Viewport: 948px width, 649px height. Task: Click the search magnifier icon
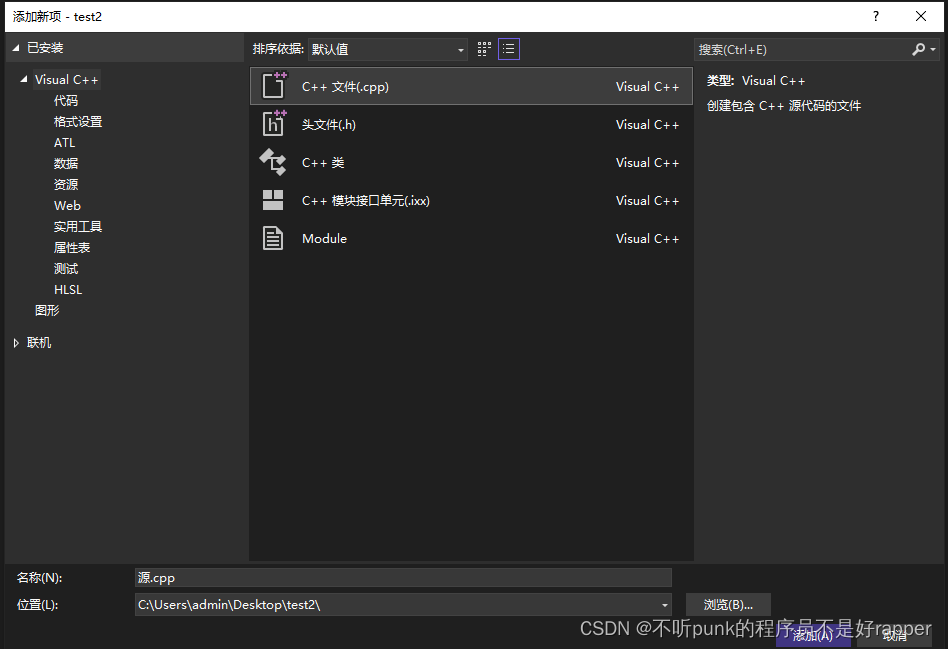pos(921,49)
